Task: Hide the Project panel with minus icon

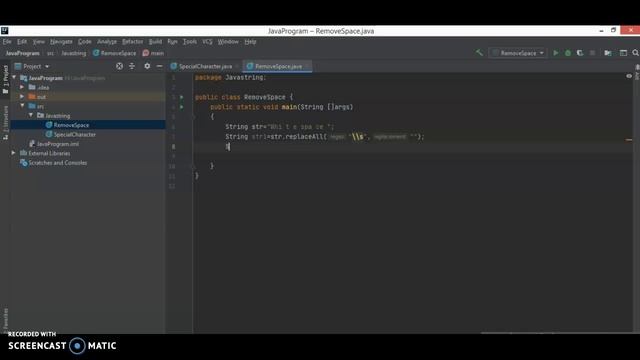Action: click(159, 66)
